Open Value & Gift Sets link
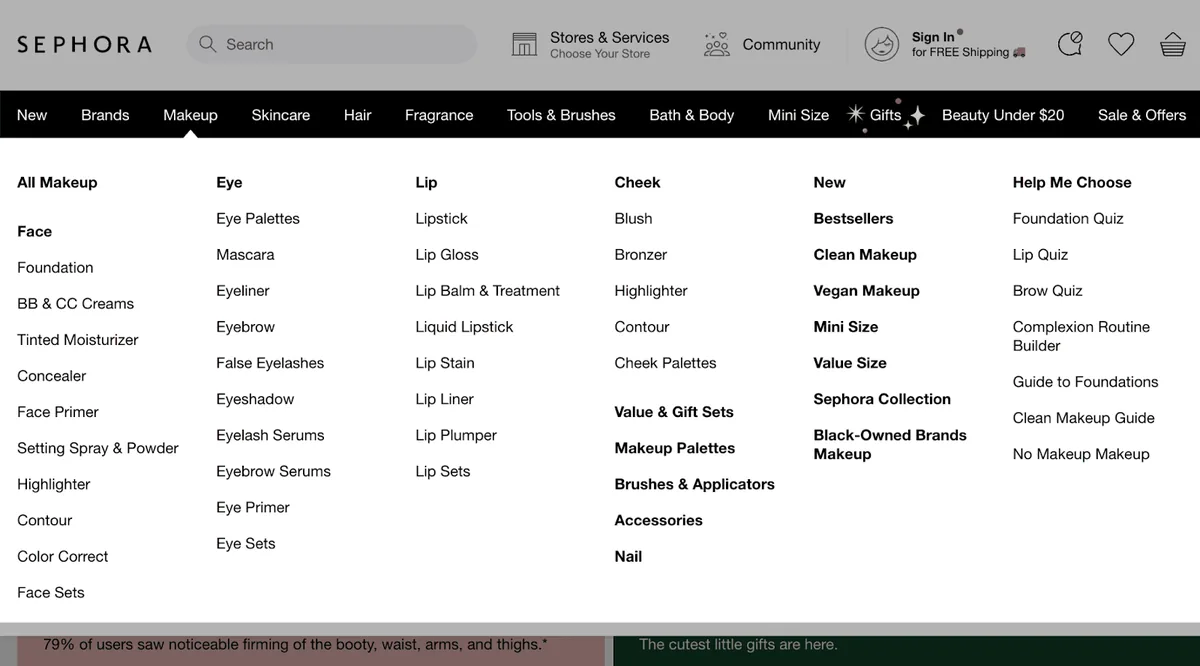1200x666 pixels. 674,411
